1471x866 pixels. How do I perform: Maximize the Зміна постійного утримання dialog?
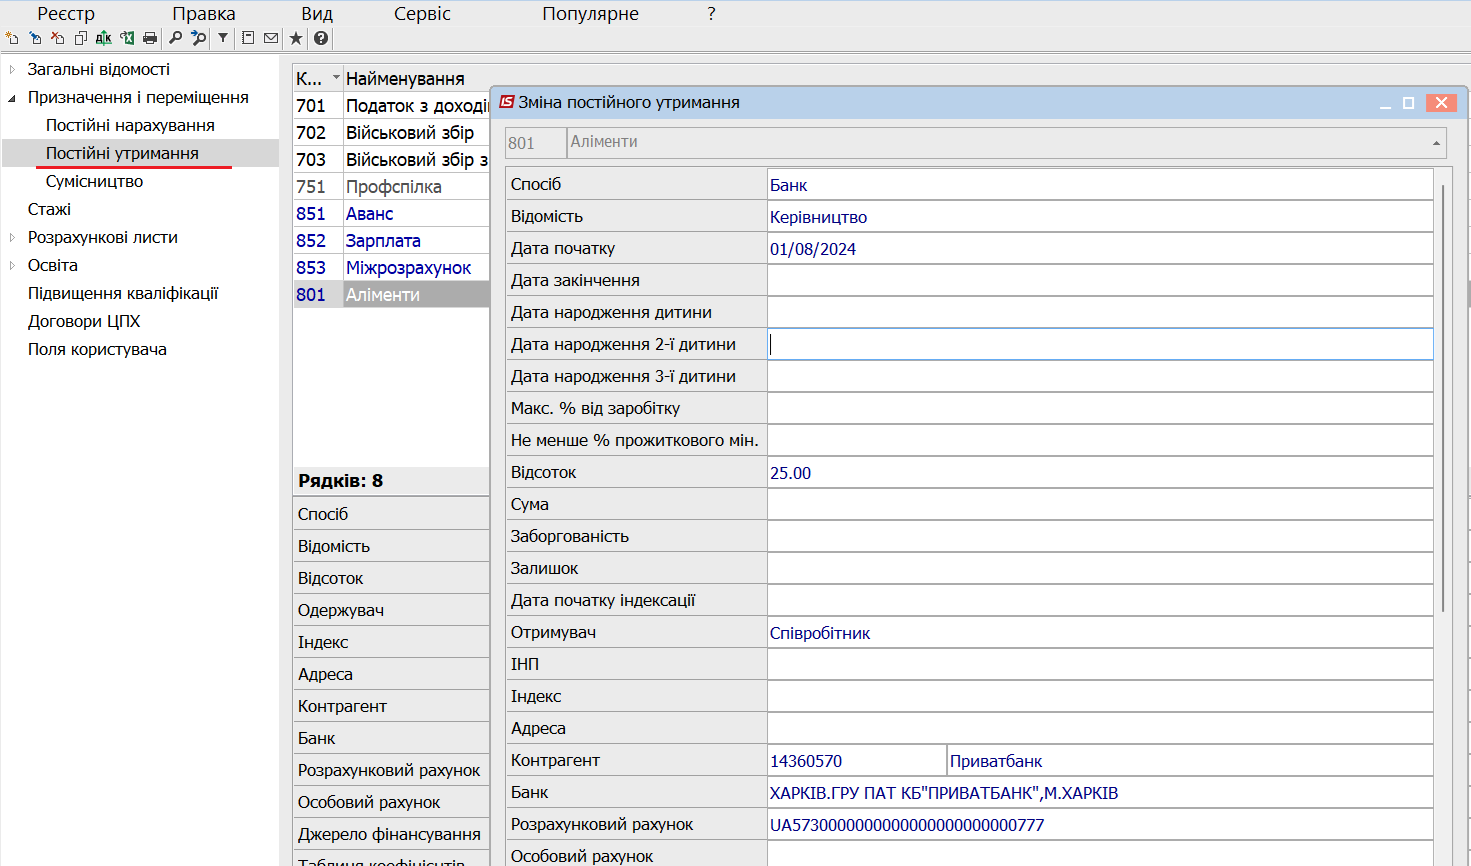pos(1408,103)
